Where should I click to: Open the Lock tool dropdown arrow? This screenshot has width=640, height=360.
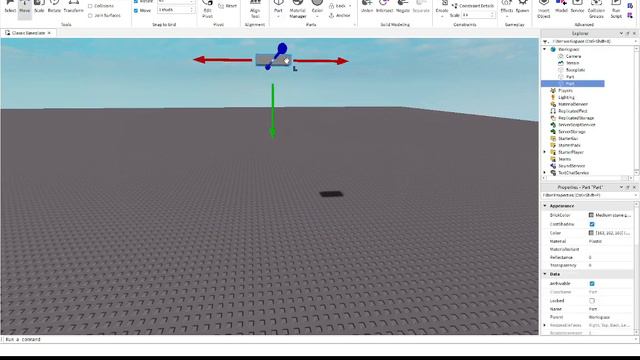(350, 6)
